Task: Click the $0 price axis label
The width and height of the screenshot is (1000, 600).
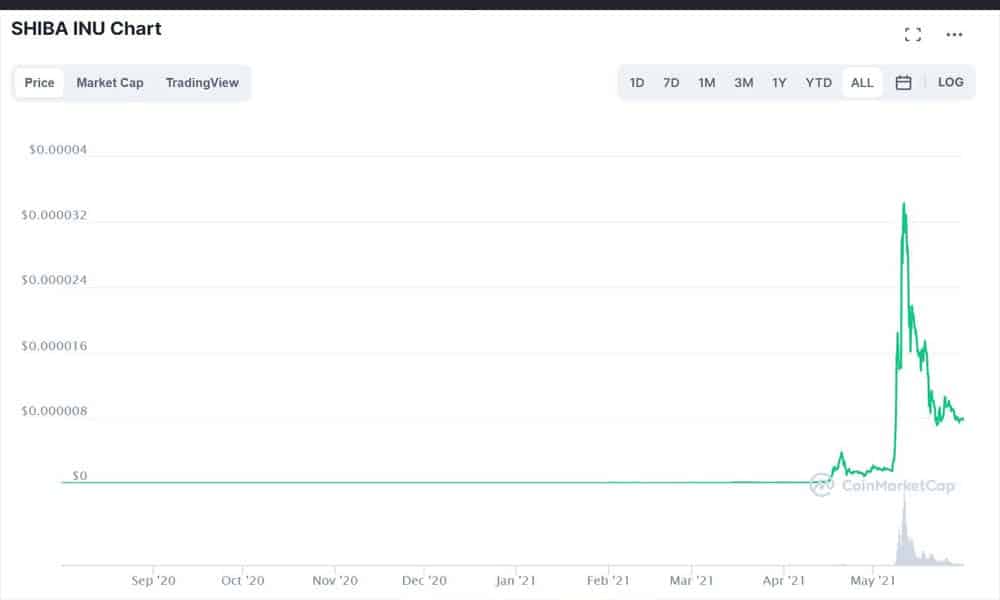Action: click(79, 476)
